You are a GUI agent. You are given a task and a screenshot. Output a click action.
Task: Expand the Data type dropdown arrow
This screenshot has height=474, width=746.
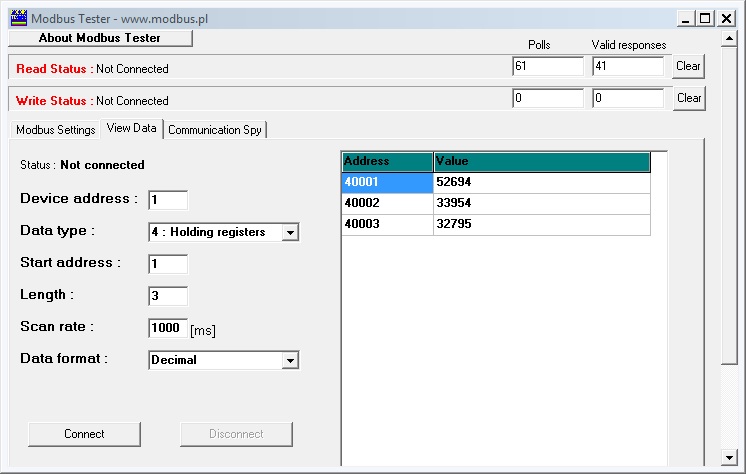pos(290,232)
